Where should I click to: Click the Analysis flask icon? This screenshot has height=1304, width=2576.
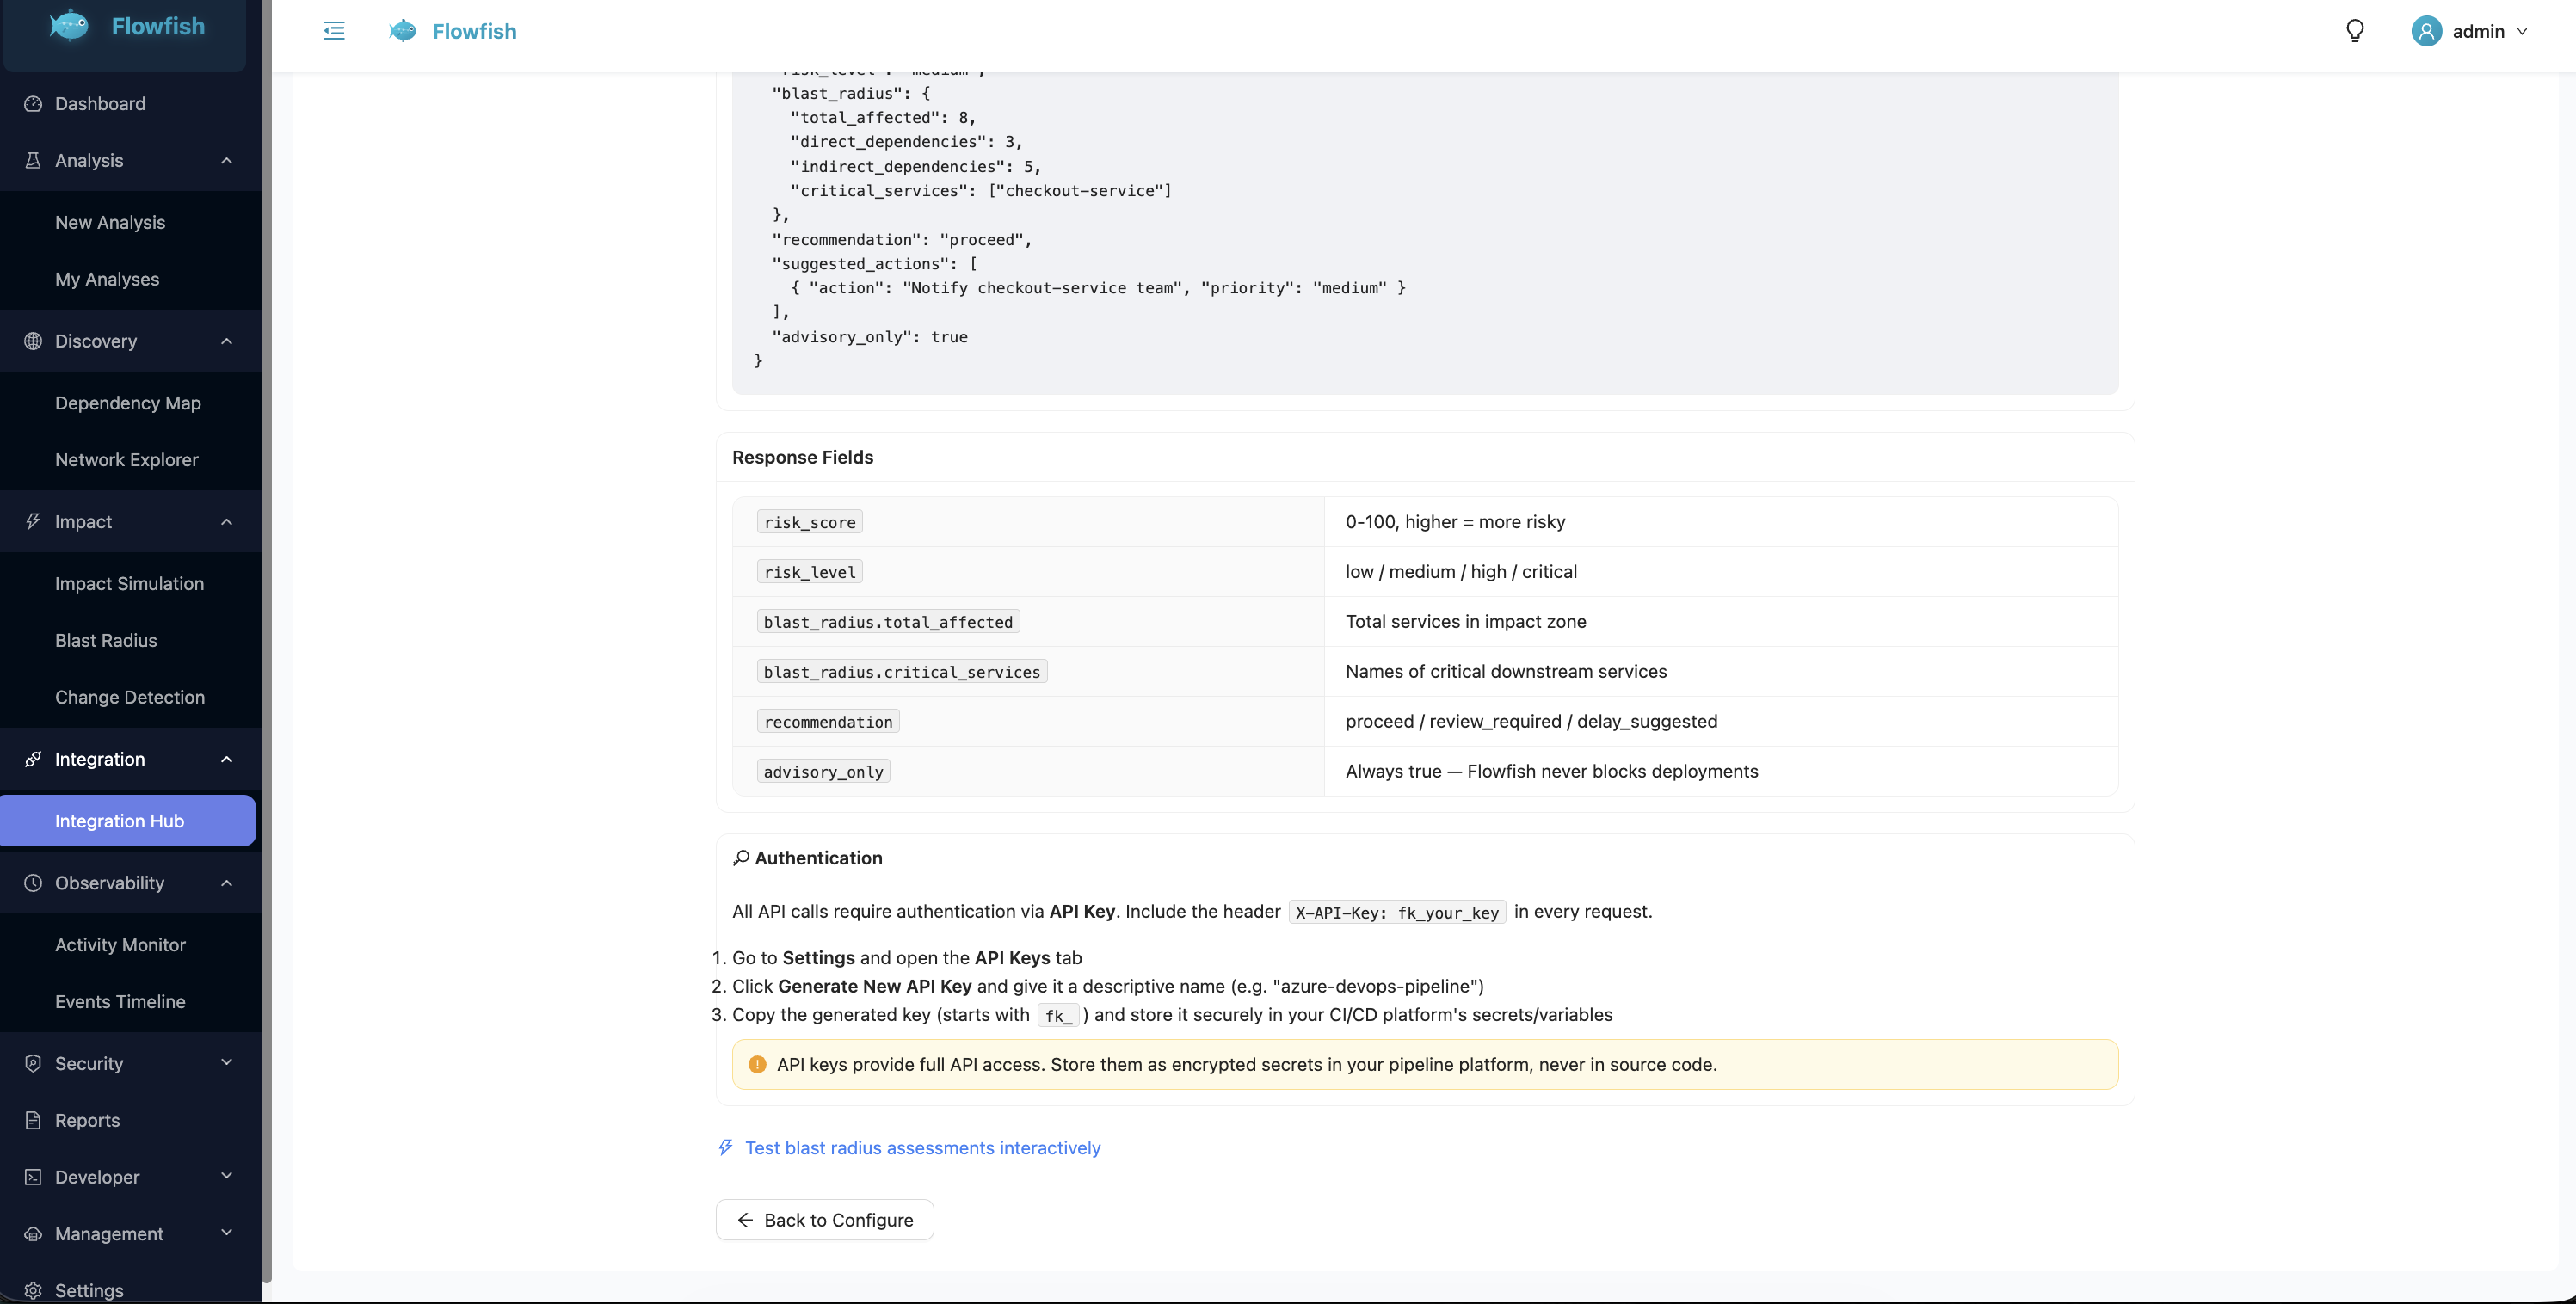(x=33, y=160)
